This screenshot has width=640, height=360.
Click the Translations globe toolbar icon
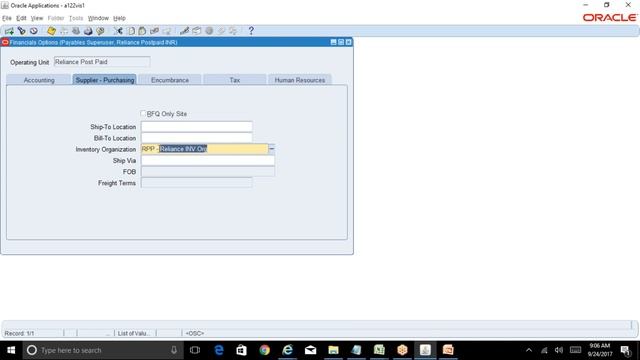209,31
